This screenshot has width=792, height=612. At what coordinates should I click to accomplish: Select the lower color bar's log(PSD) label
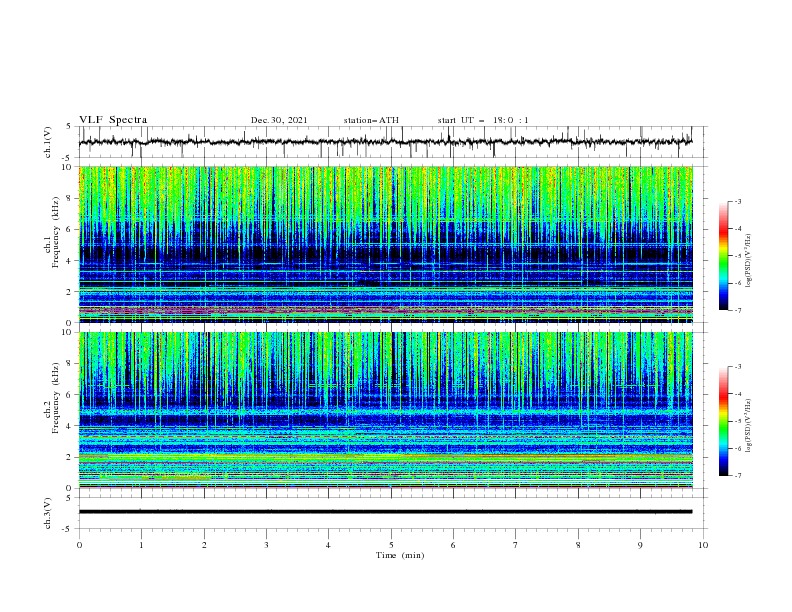pos(749,426)
